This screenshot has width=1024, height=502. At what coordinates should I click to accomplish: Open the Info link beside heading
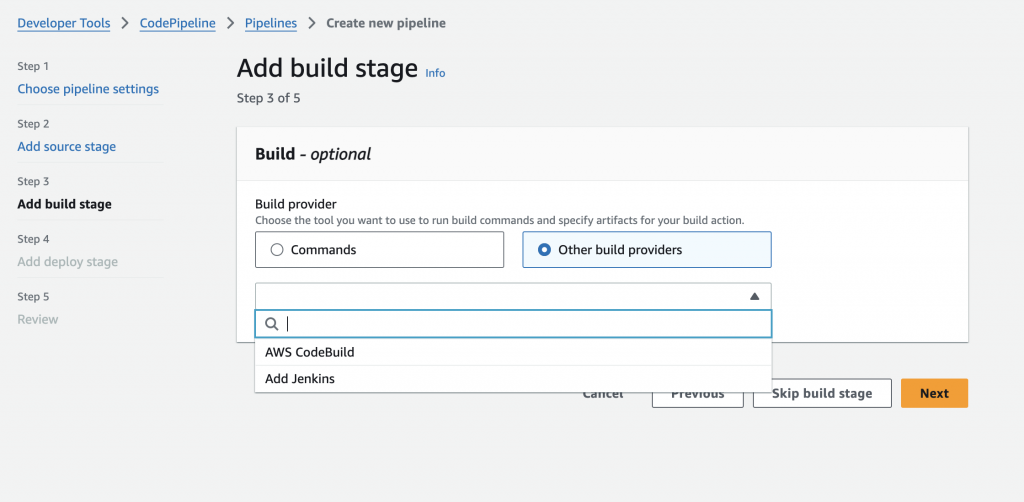[435, 73]
